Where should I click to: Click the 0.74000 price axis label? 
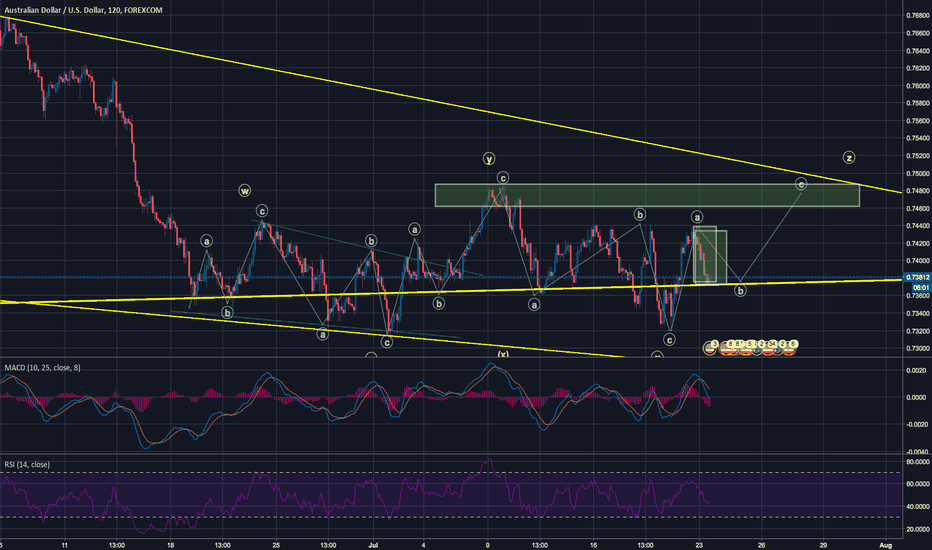coord(918,261)
